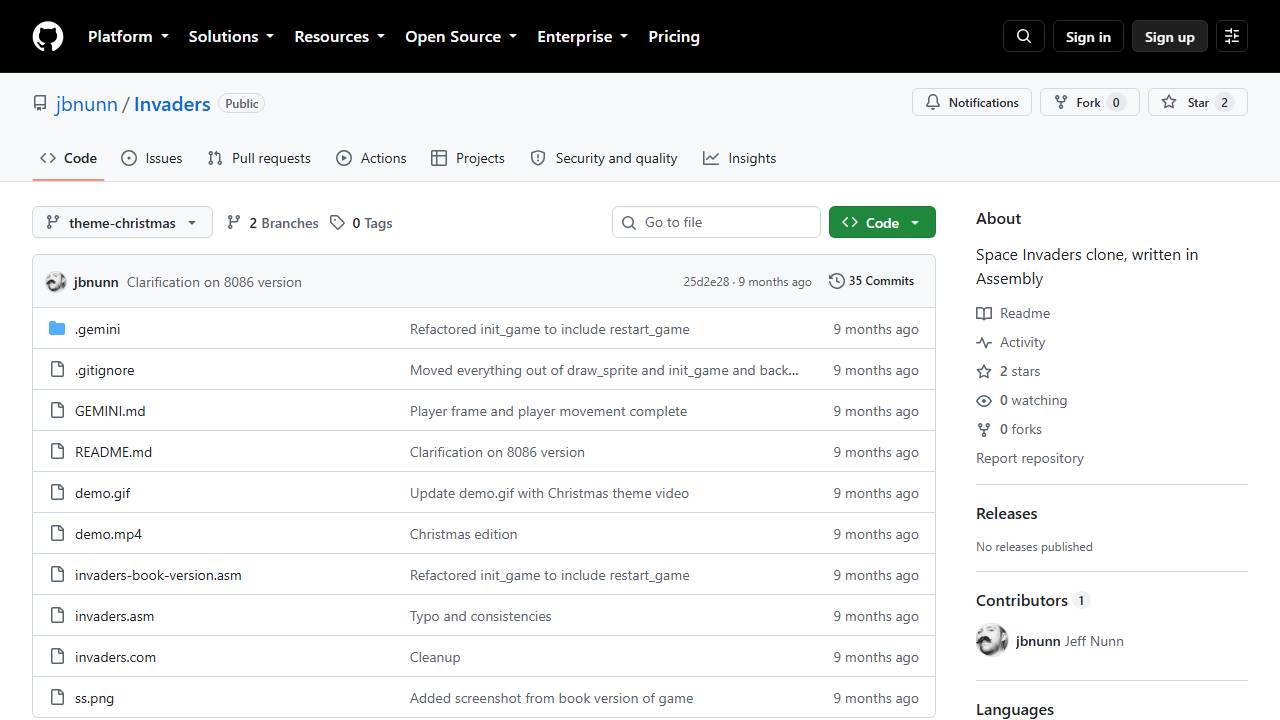Screen dimensions: 1280x720
Task: Click the star icon in Star button
Action: [x=1169, y=103]
